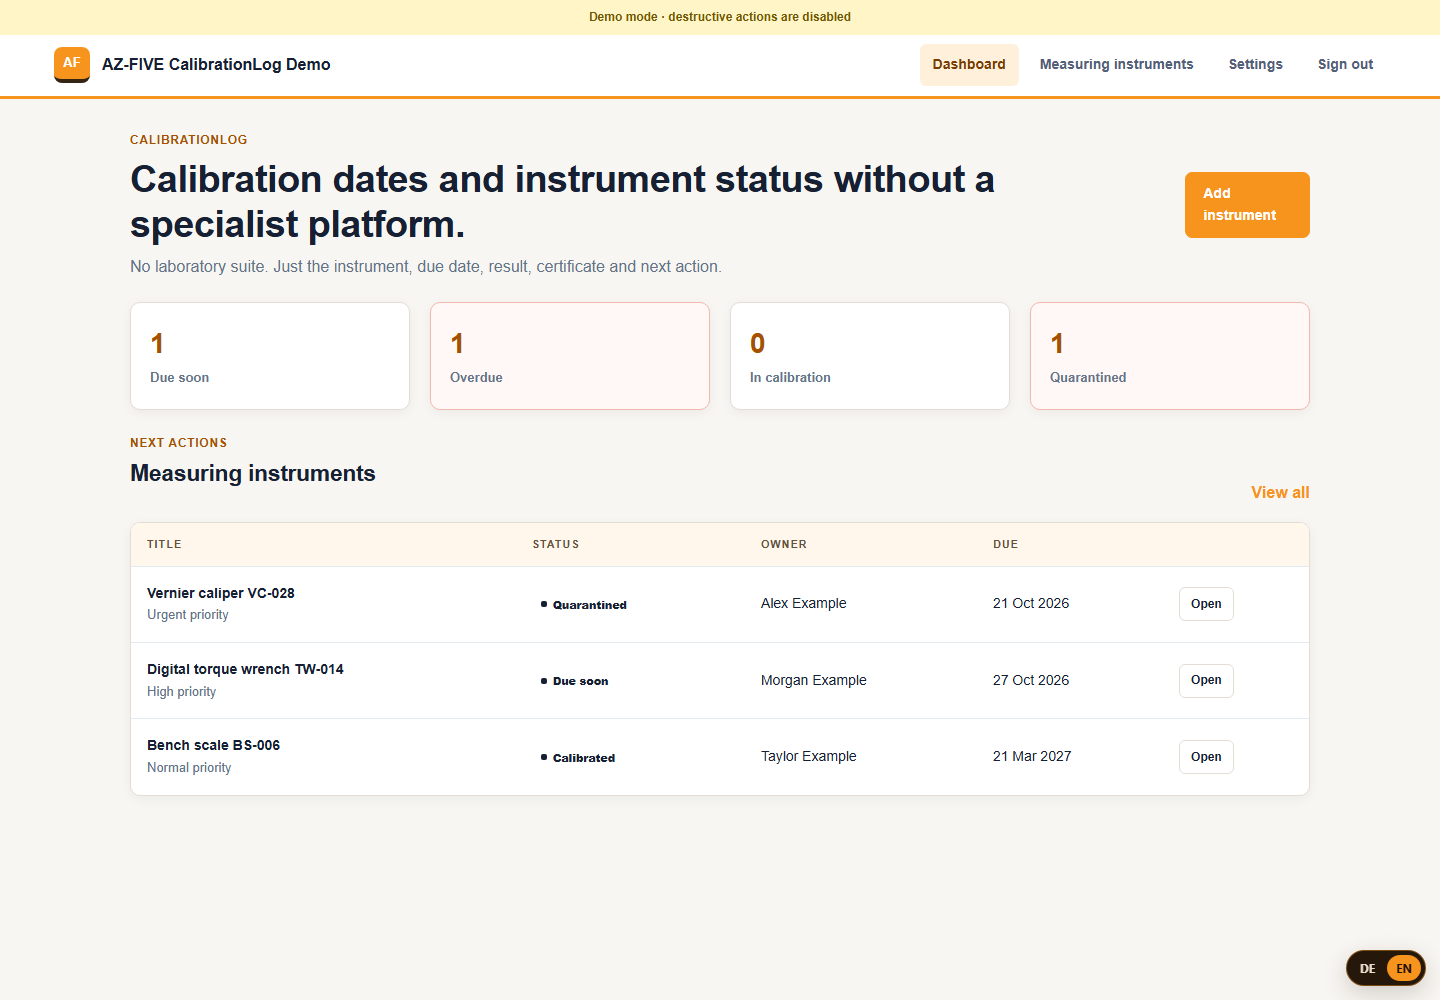Viewport: 1440px width, 1000px height.
Task: Open the Vernier caliper VC-028 row
Action: pyautogui.click(x=1206, y=604)
